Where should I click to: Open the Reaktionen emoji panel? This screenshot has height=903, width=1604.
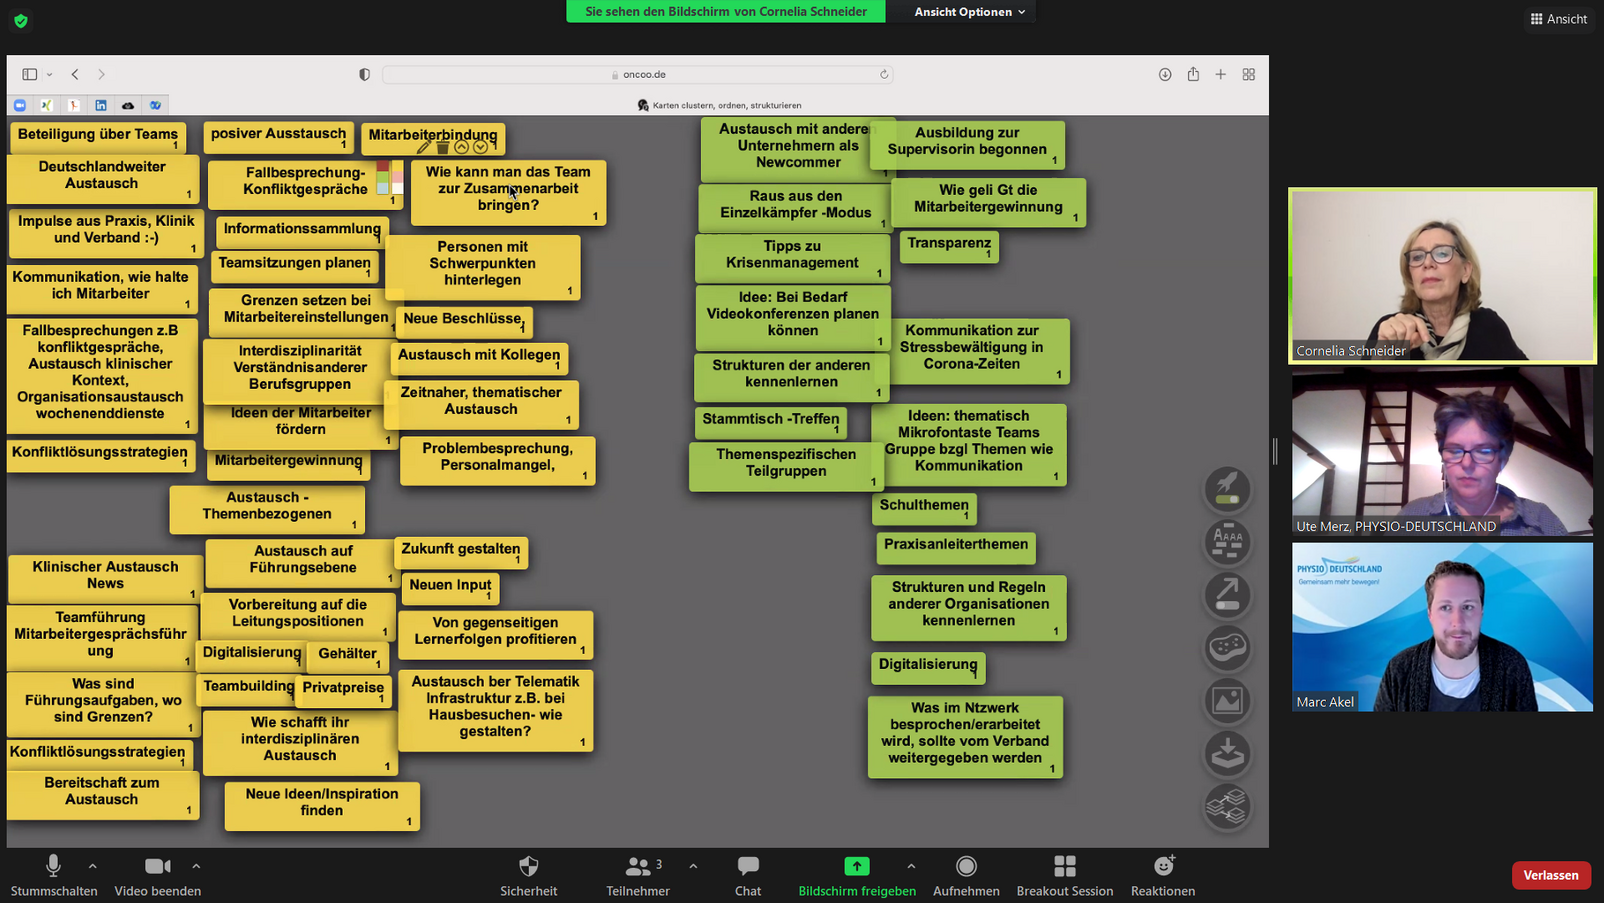[x=1162, y=874]
